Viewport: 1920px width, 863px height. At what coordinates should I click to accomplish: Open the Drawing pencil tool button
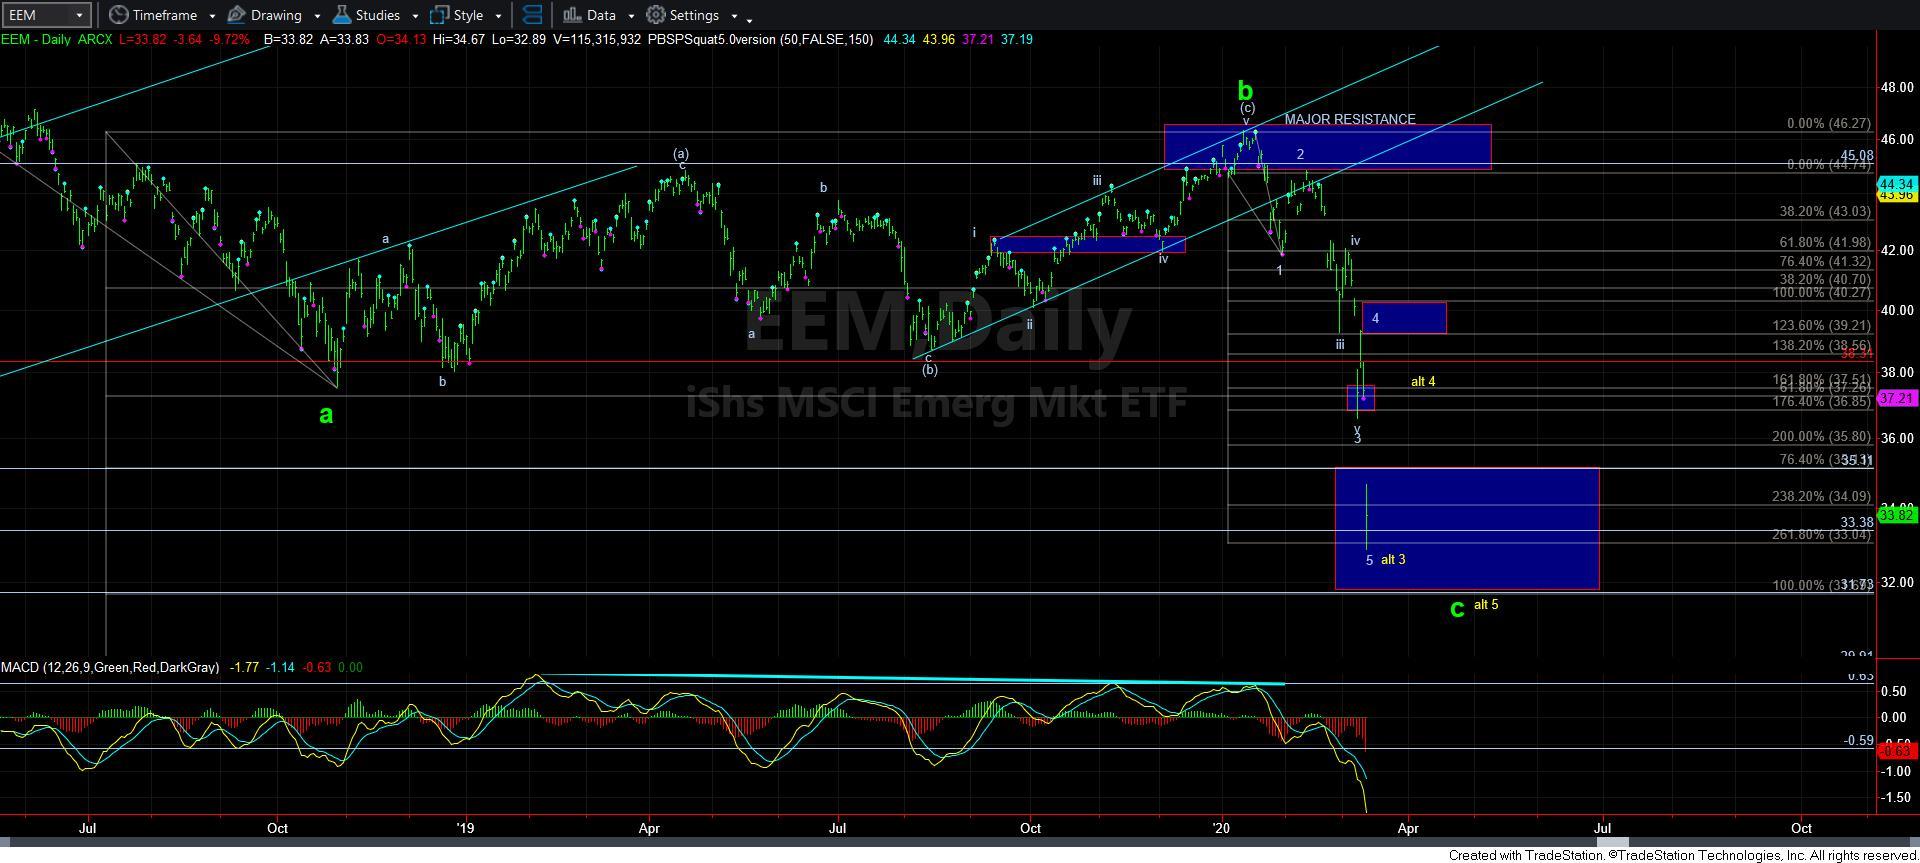pyautogui.click(x=236, y=15)
